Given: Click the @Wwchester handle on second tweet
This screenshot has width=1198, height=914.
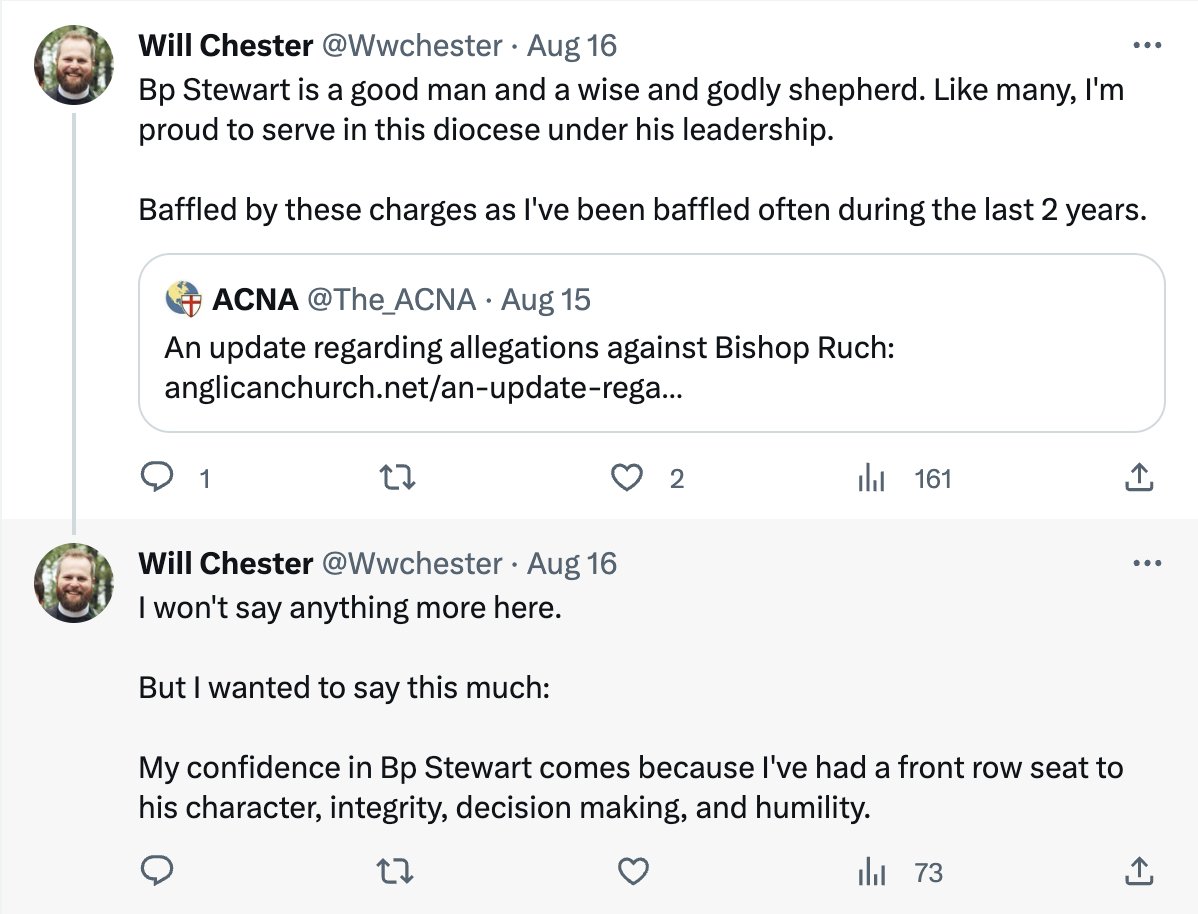Looking at the screenshot, I should coord(412,564).
